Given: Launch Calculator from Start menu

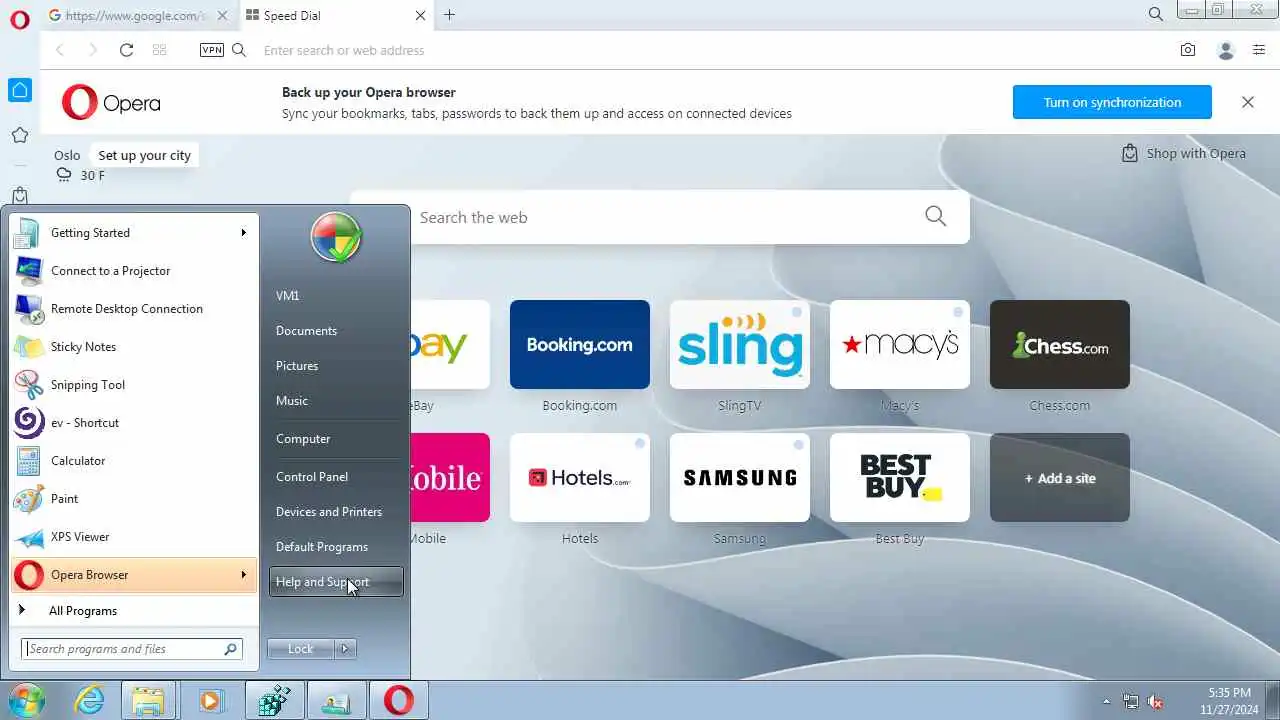Looking at the screenshot, I should 134,461.
